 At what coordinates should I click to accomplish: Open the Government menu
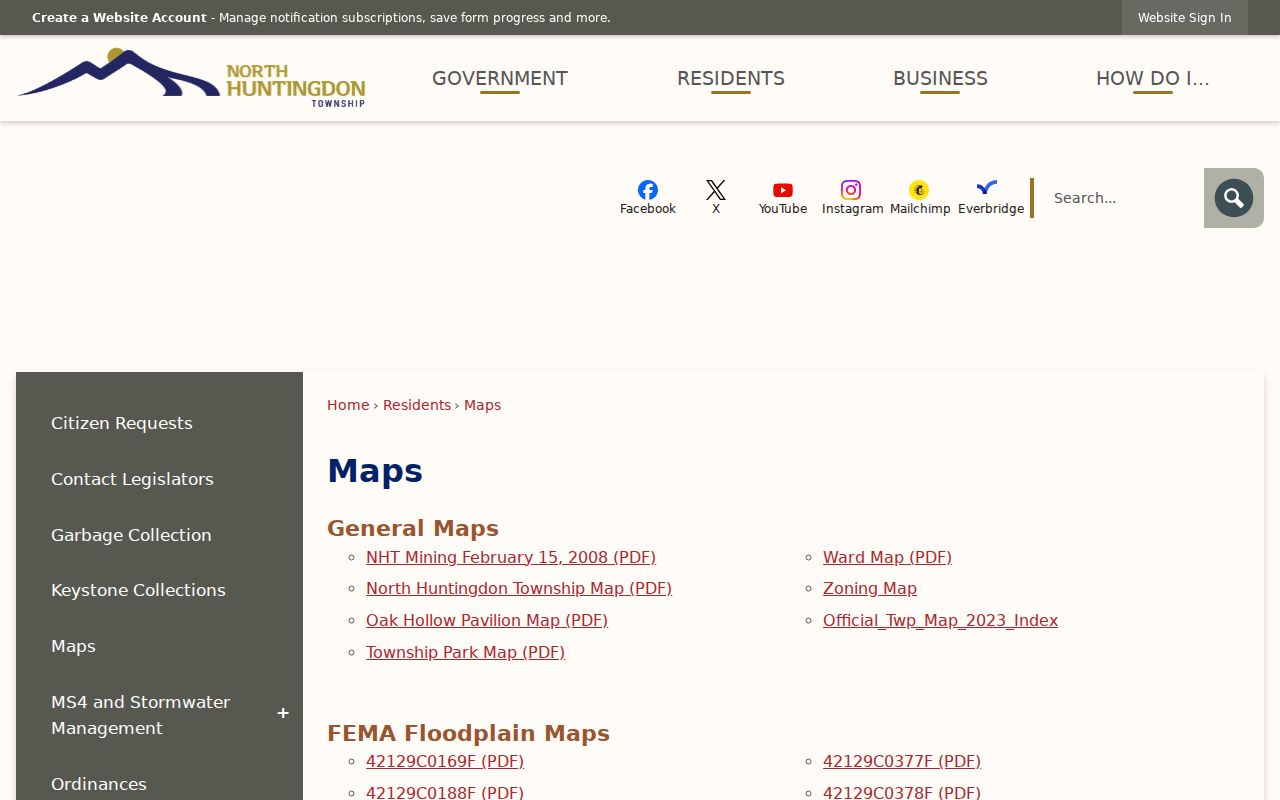[500, 79]
